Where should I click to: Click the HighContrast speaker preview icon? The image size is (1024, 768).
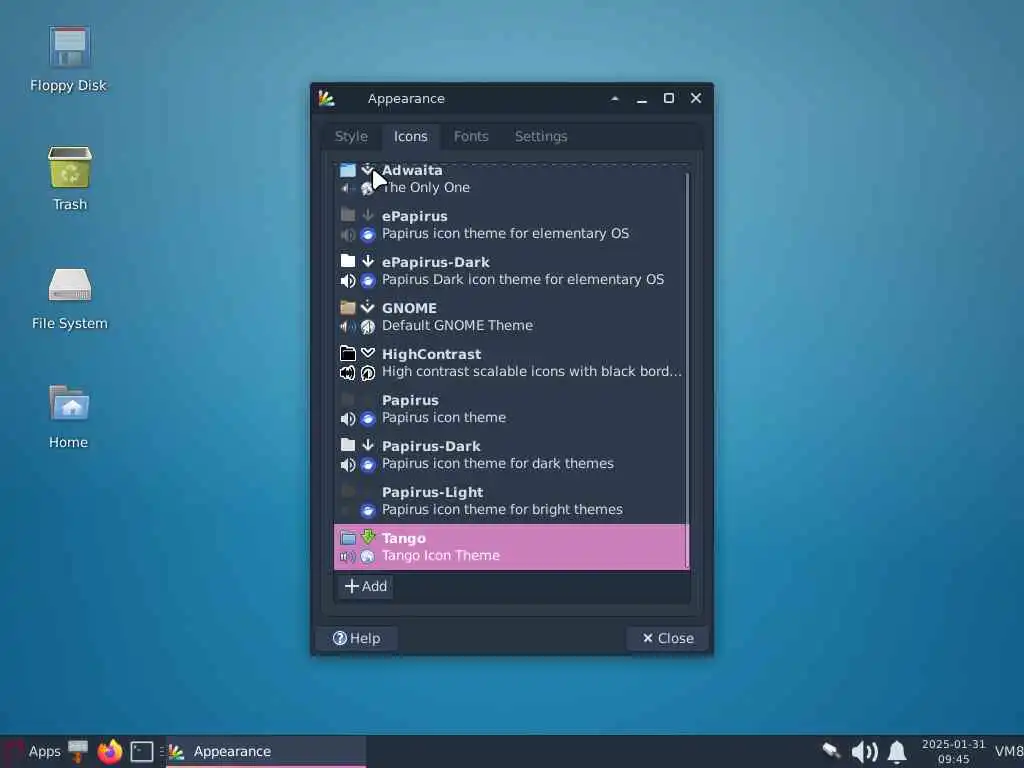coord(347,373)
